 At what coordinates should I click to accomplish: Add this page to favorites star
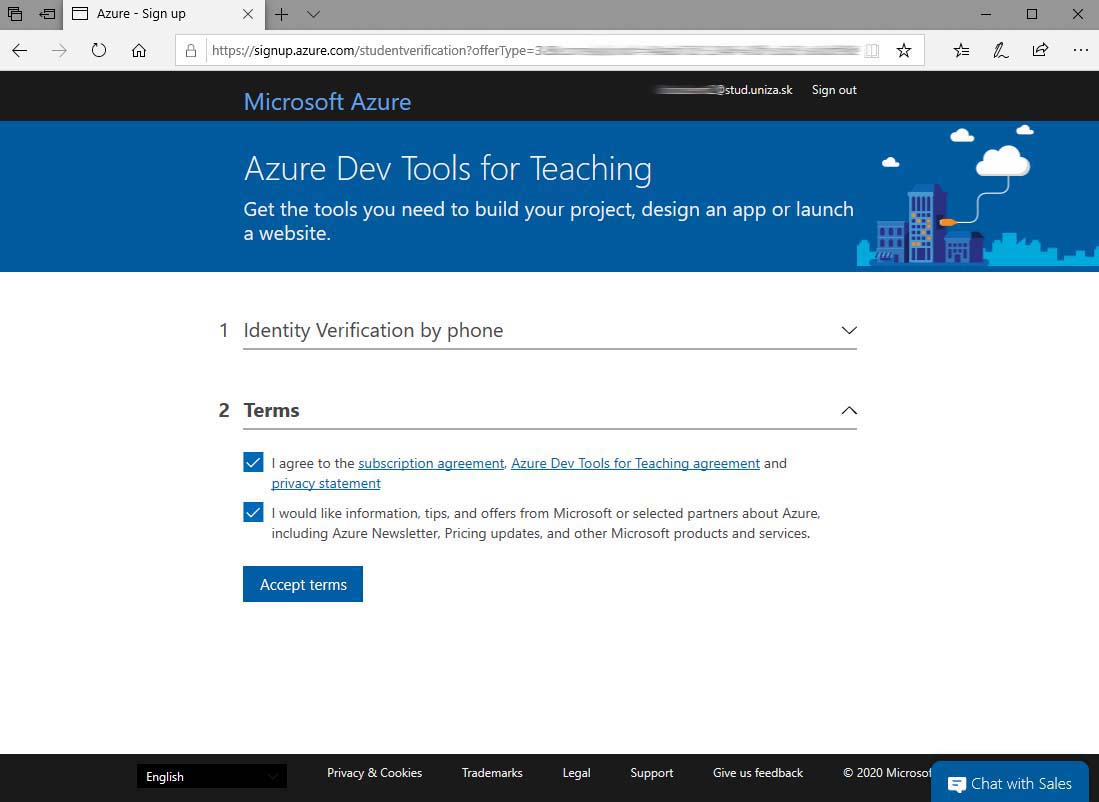[x=904, y=50]
